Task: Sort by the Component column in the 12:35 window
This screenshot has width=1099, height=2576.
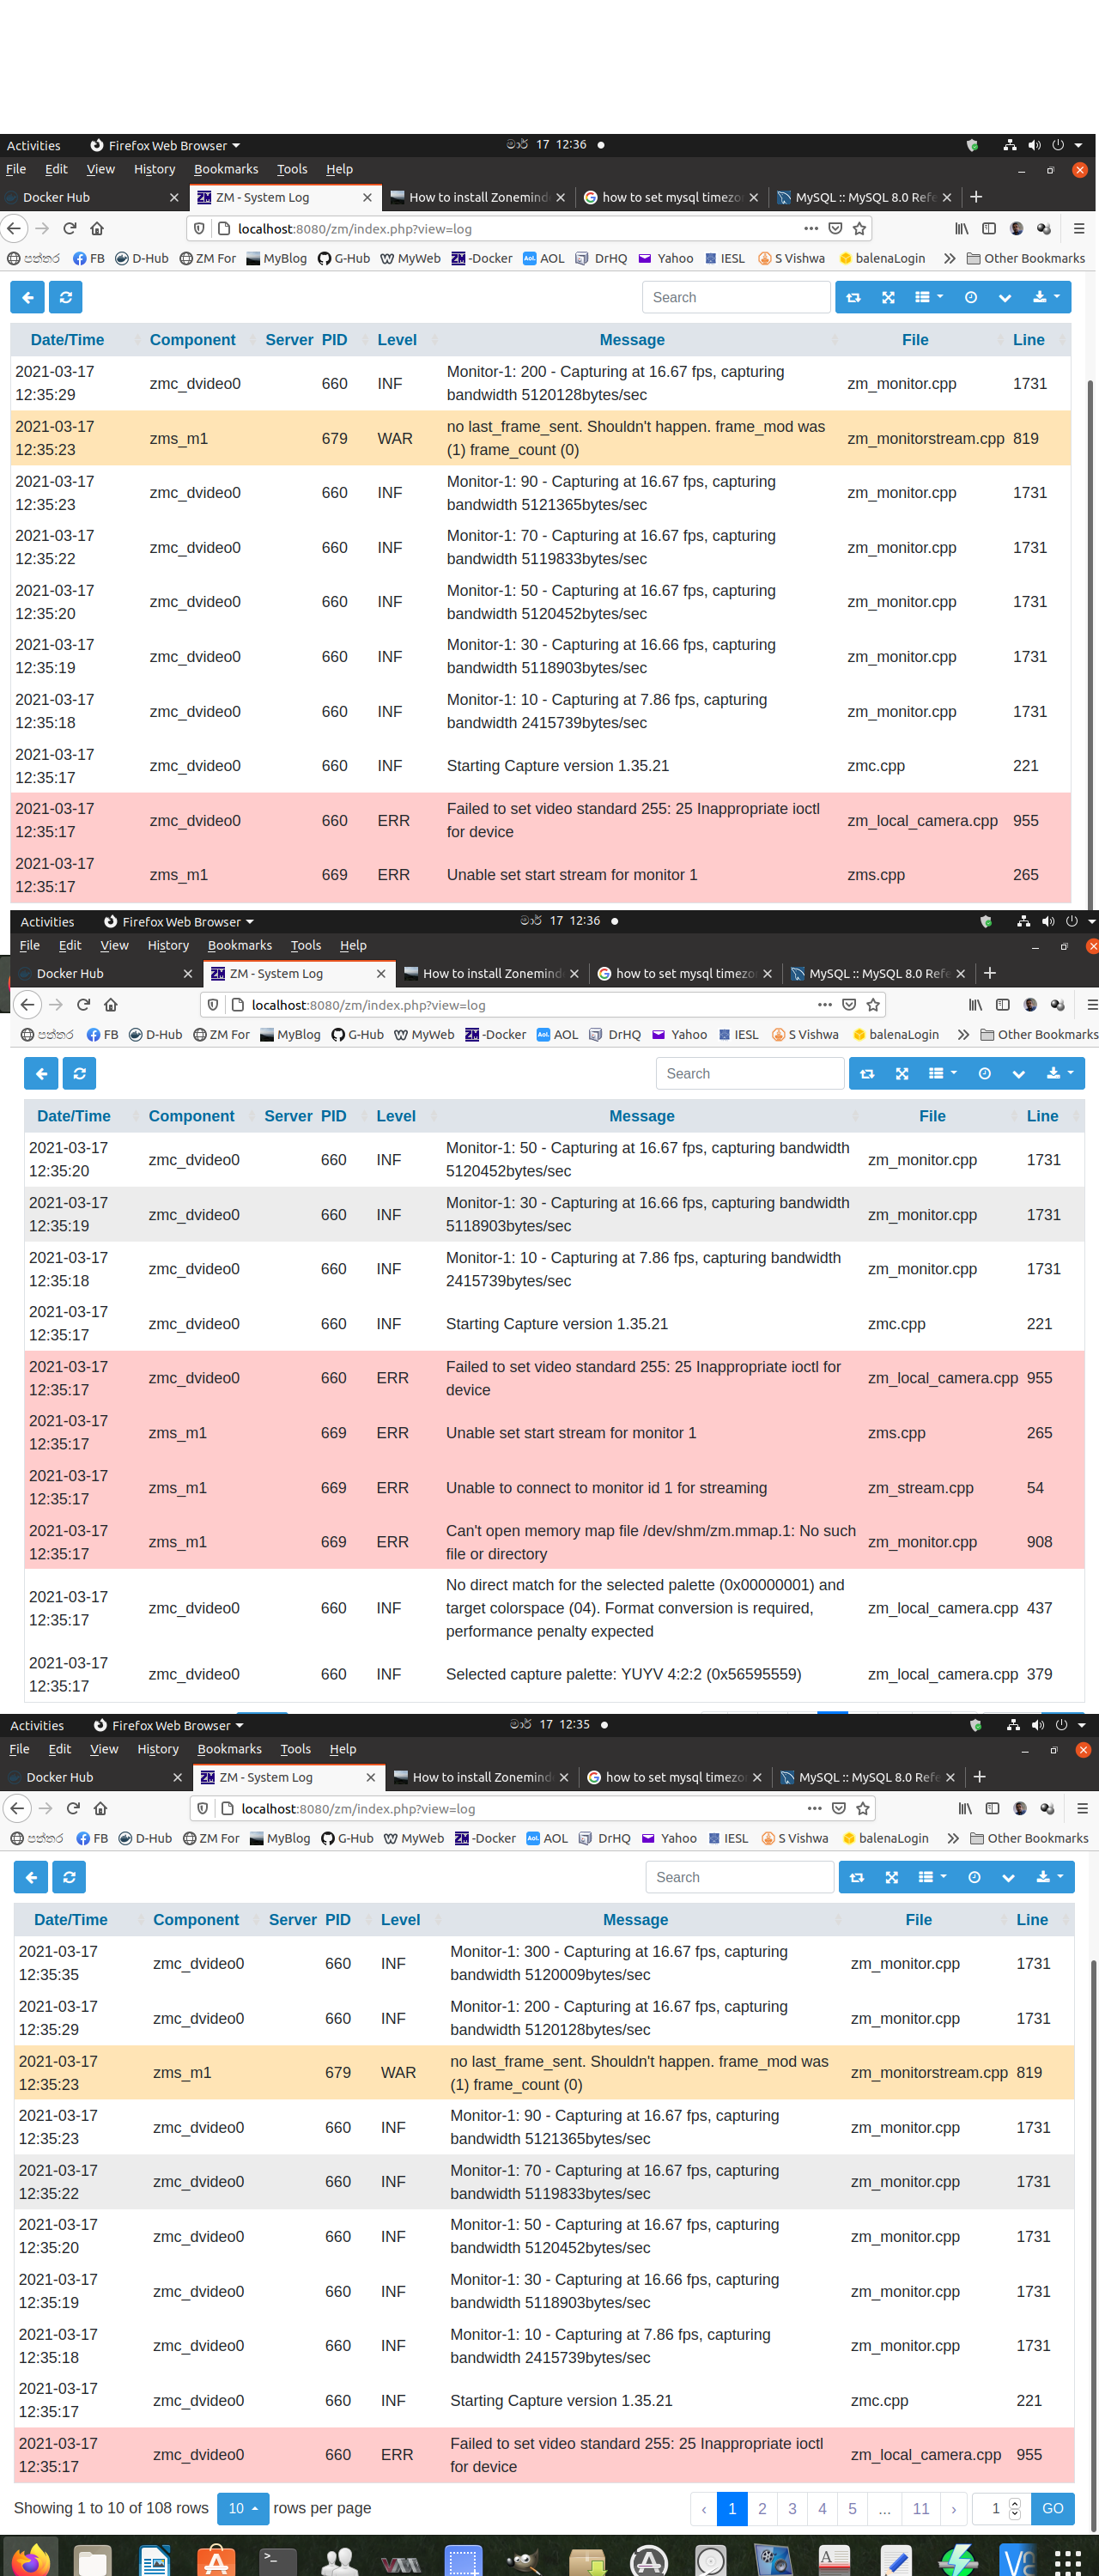Action: pyautogui.click(x=196, y=1920)
